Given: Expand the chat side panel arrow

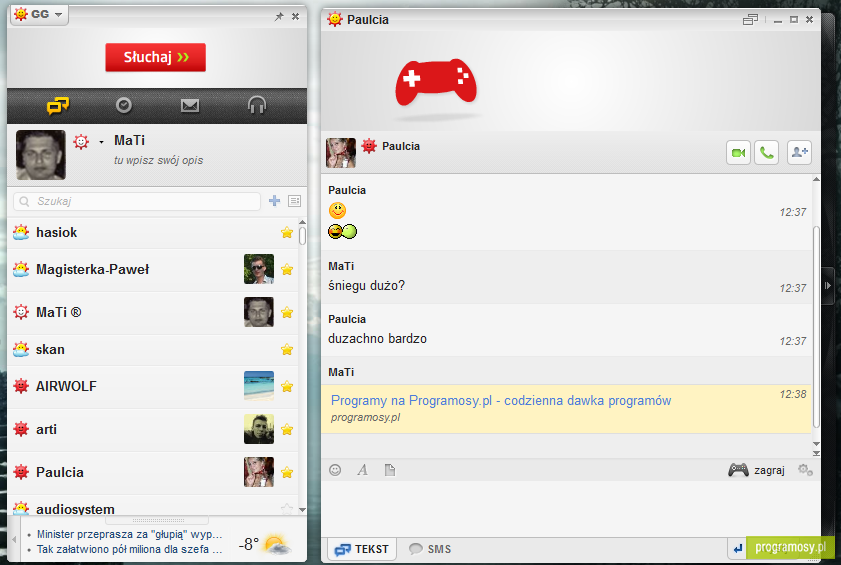Looking at the screenshot, I should pos(828,285).
